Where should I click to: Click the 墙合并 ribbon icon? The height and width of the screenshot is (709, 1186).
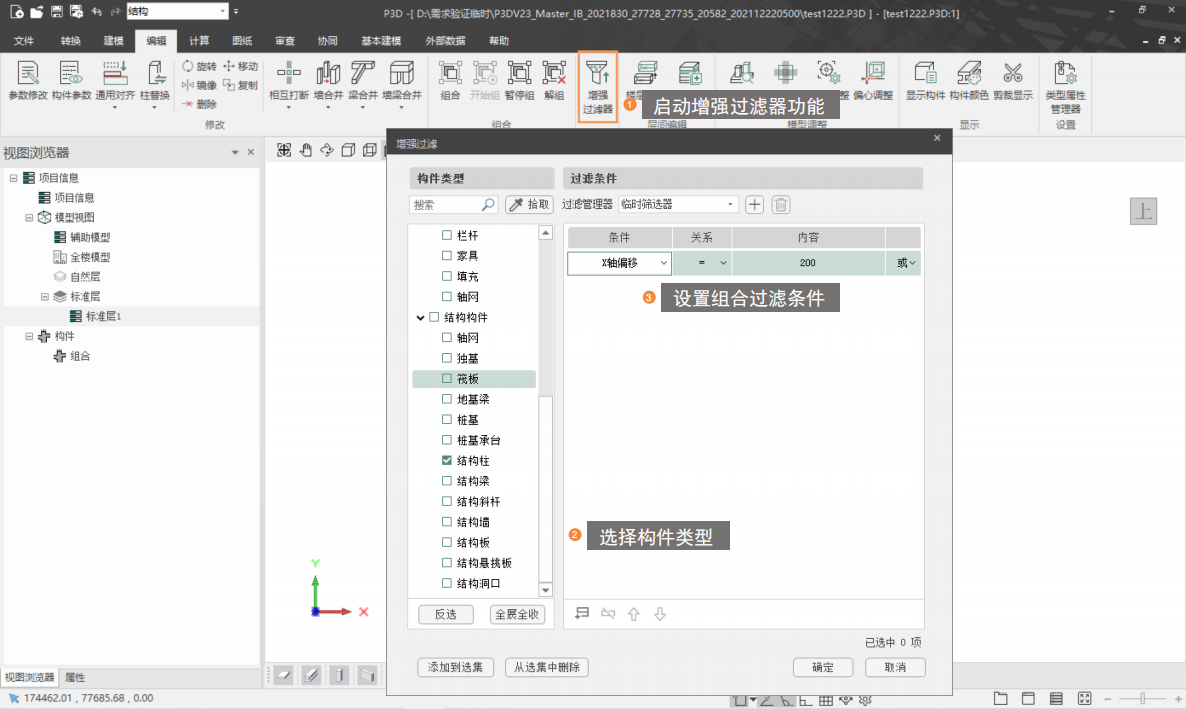(x=328, y=74)
